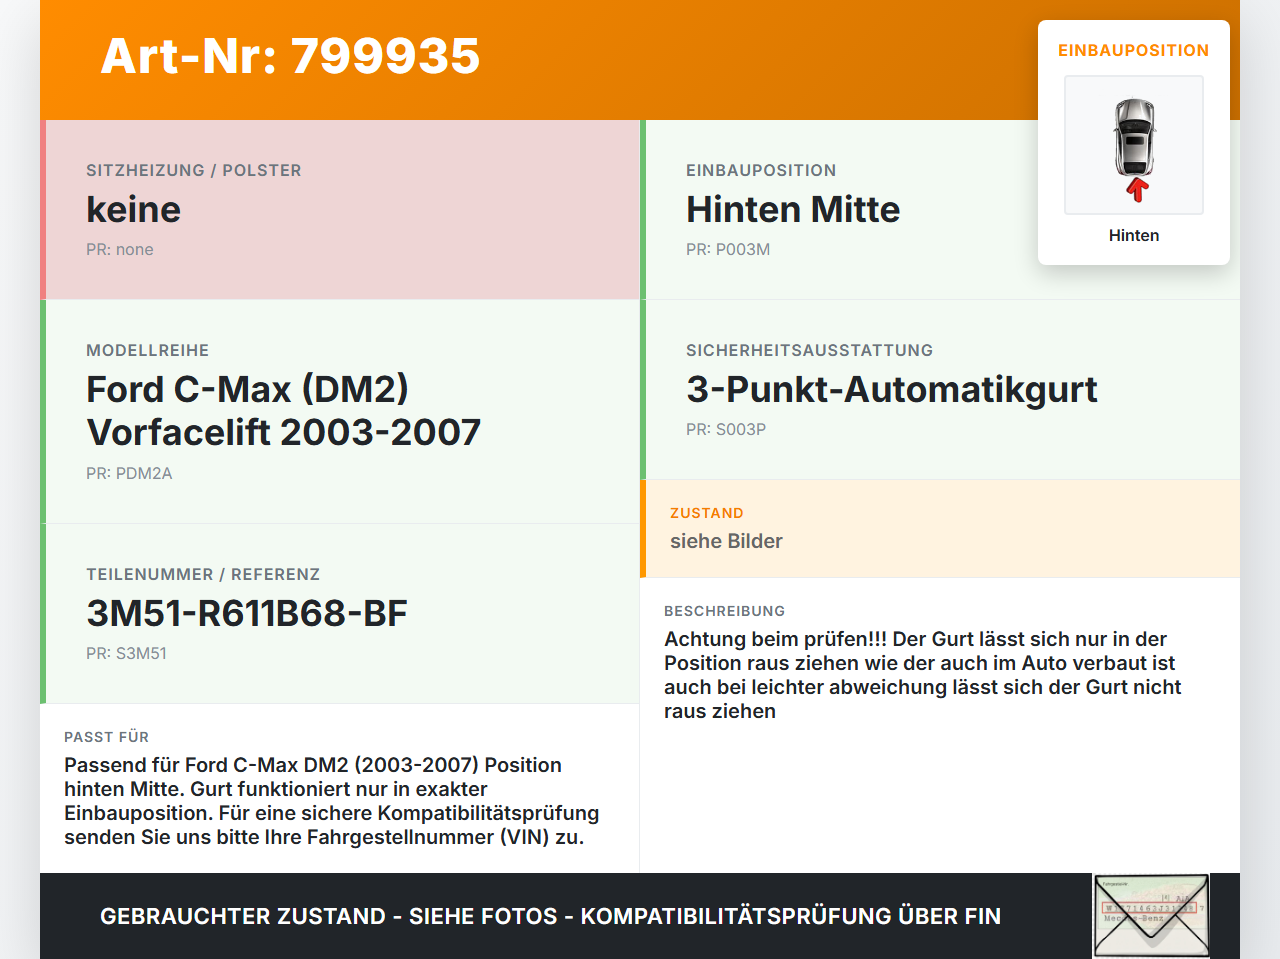Open the envelope document thumbnail in footer
Viewport: 1280px width, 959px height.
click(1151, 916)
